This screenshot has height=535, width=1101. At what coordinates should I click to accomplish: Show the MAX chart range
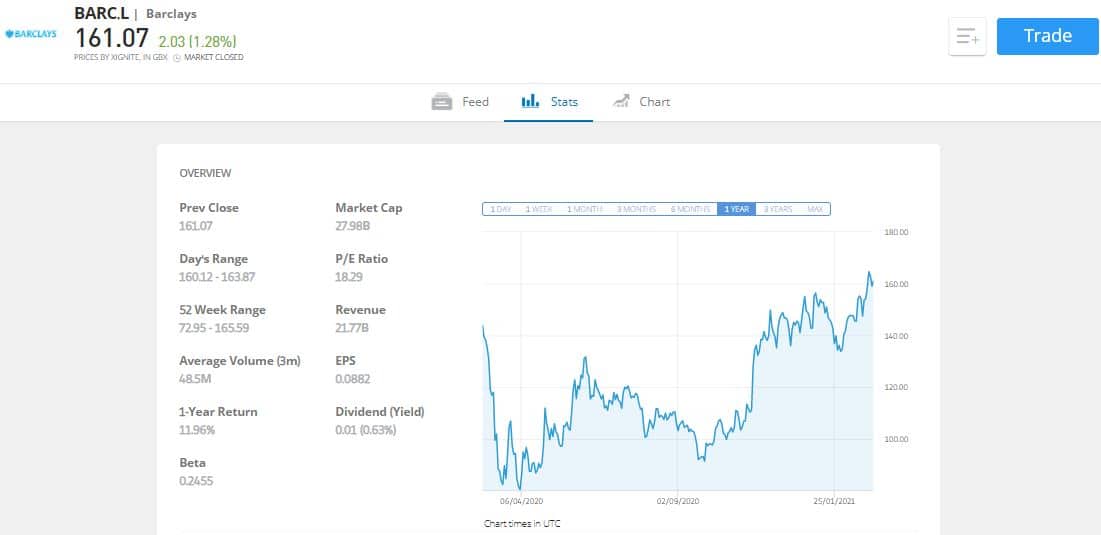815,209
